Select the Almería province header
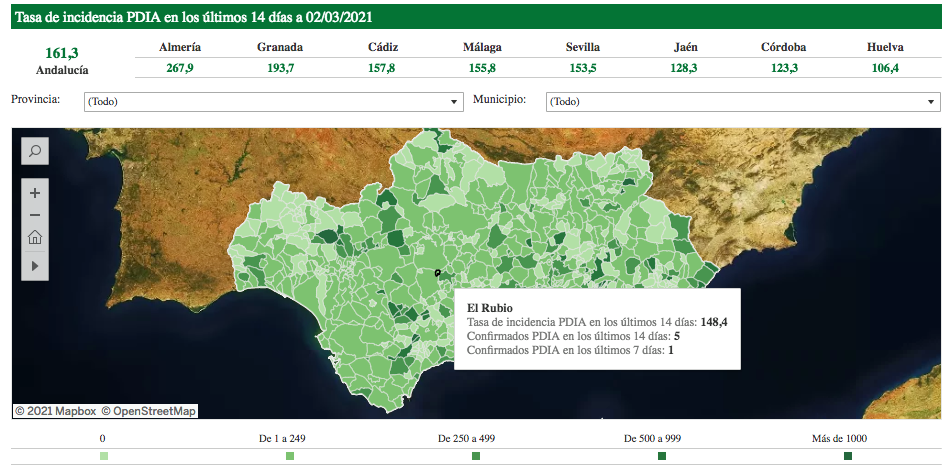This screenshot has height=470, width=942. 180,47
